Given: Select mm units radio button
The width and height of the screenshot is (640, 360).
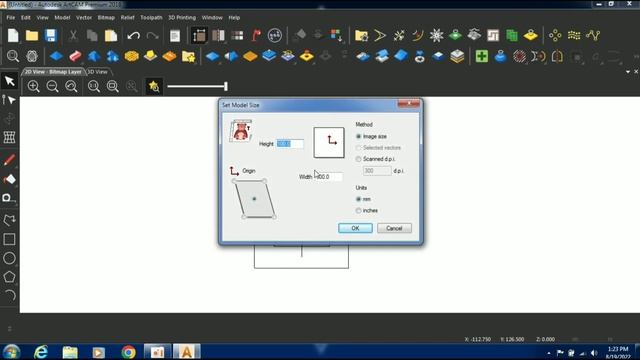Looking at the screenshot, I should point(358,199).
